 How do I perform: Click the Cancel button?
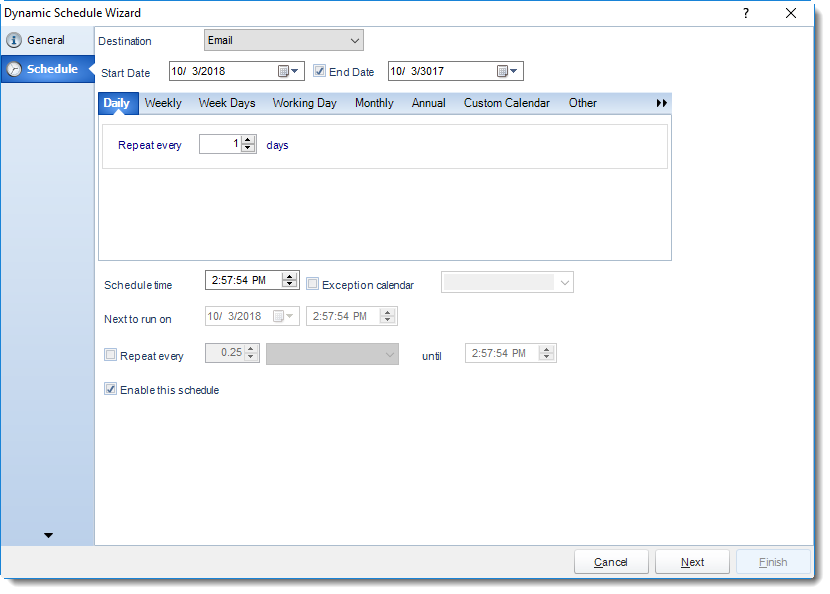pos(611,562)
